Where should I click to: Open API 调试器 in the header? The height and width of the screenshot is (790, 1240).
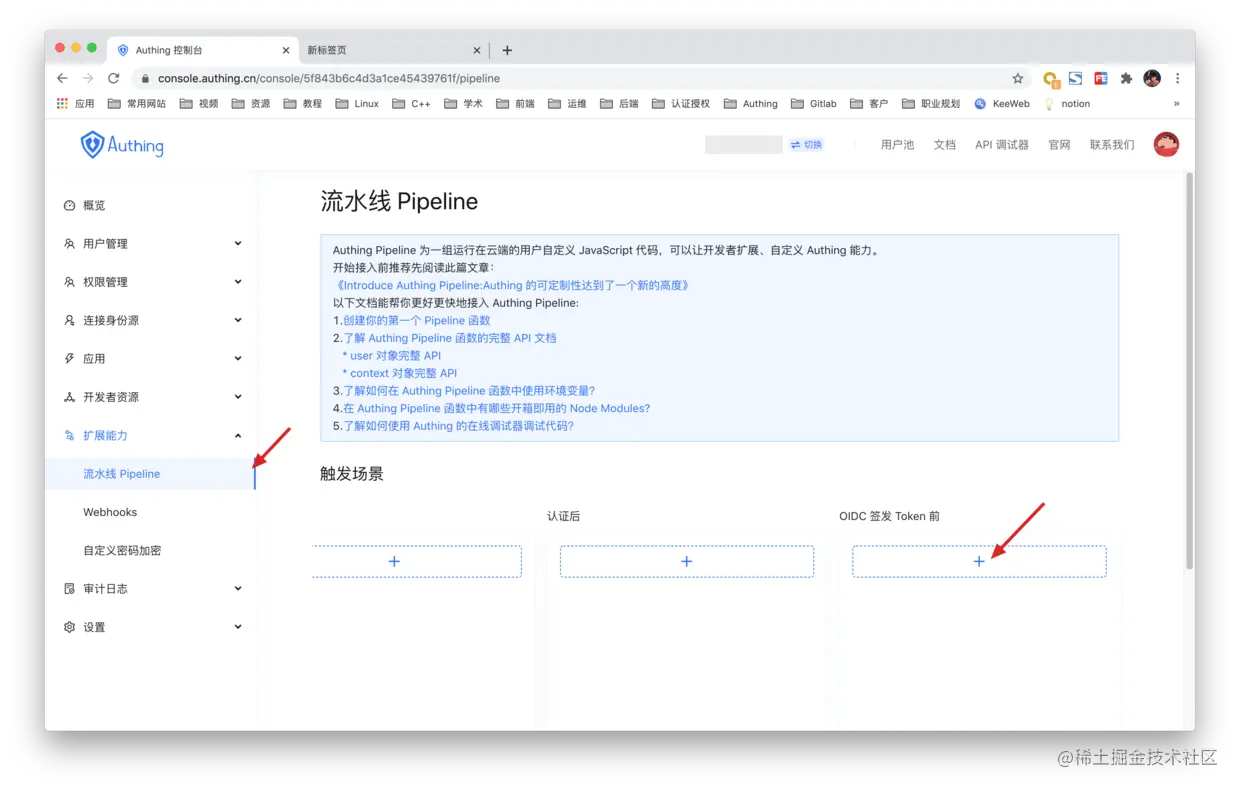[x=1002, y=145]
